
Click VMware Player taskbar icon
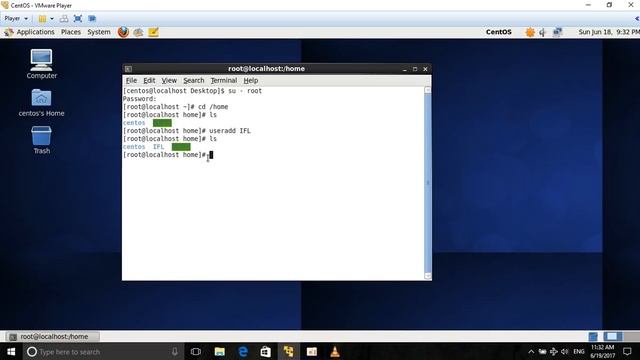(x=289, y=351)
